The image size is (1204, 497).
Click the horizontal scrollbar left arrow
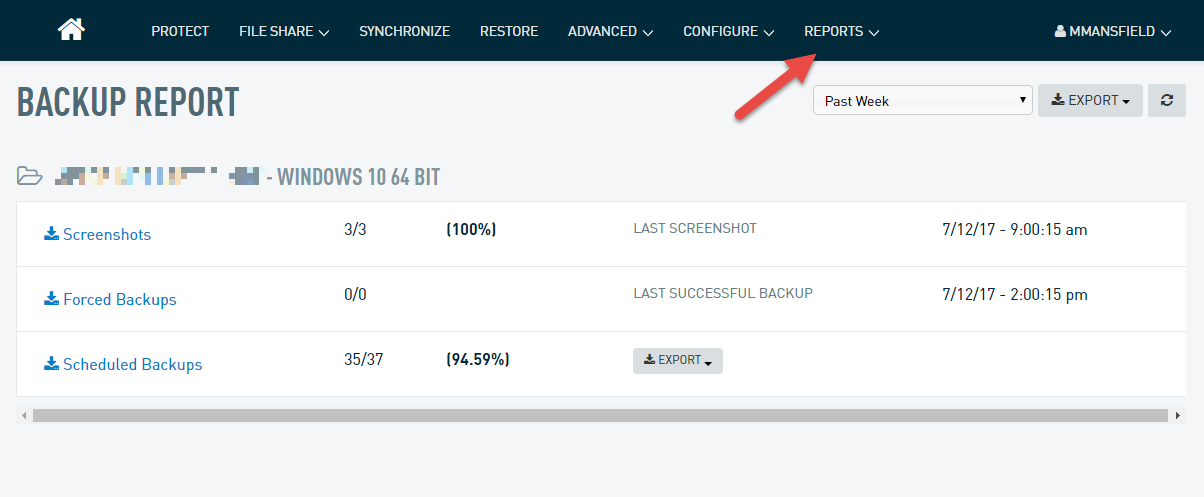point(23,415)
